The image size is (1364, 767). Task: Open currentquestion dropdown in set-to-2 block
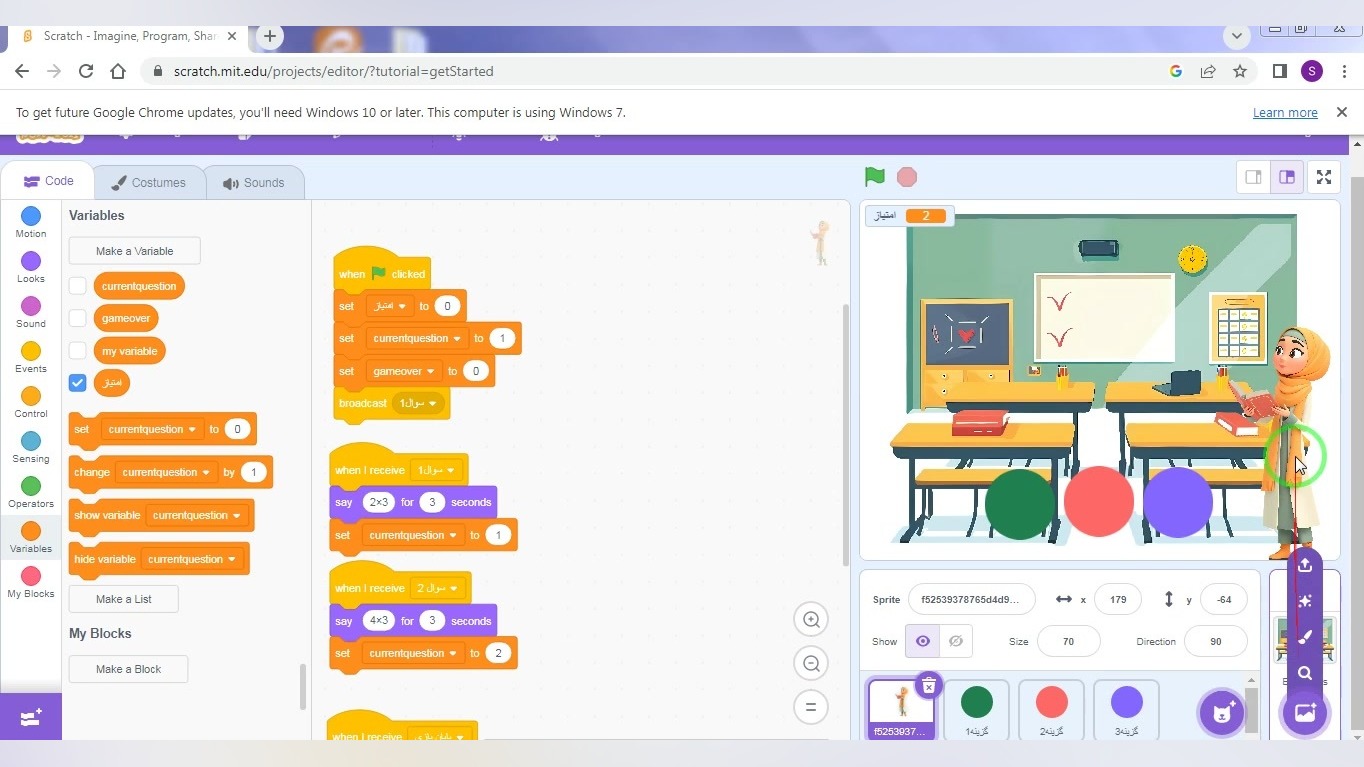[412, 653]
